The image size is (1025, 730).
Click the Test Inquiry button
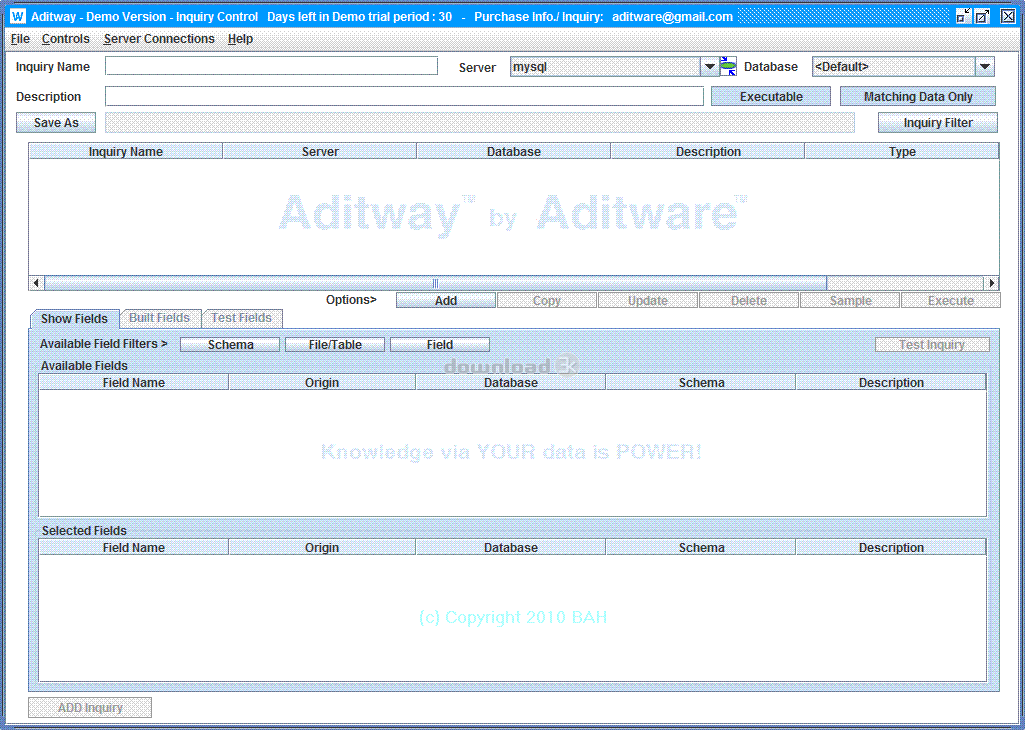click(x=932, y=344)
